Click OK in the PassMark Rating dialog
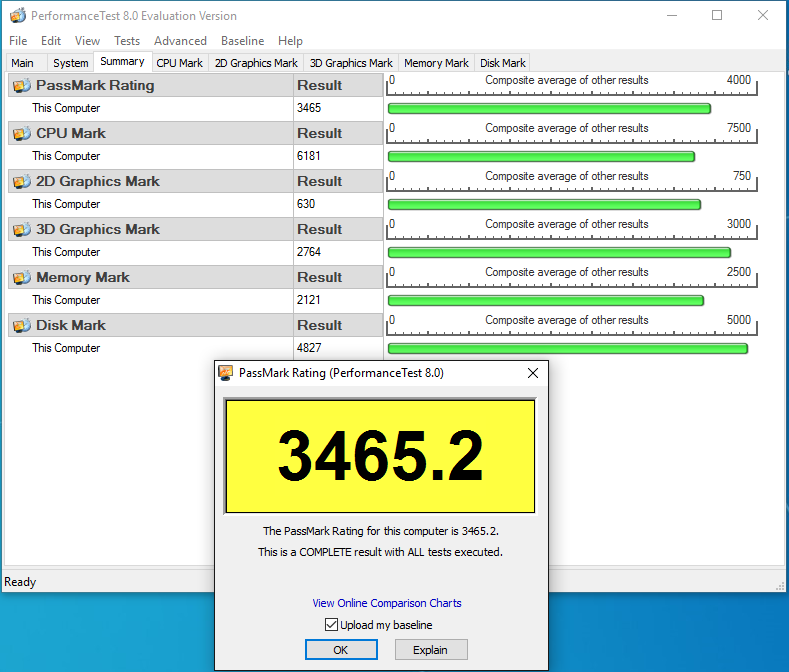789x672 pixels. (341, 650)
